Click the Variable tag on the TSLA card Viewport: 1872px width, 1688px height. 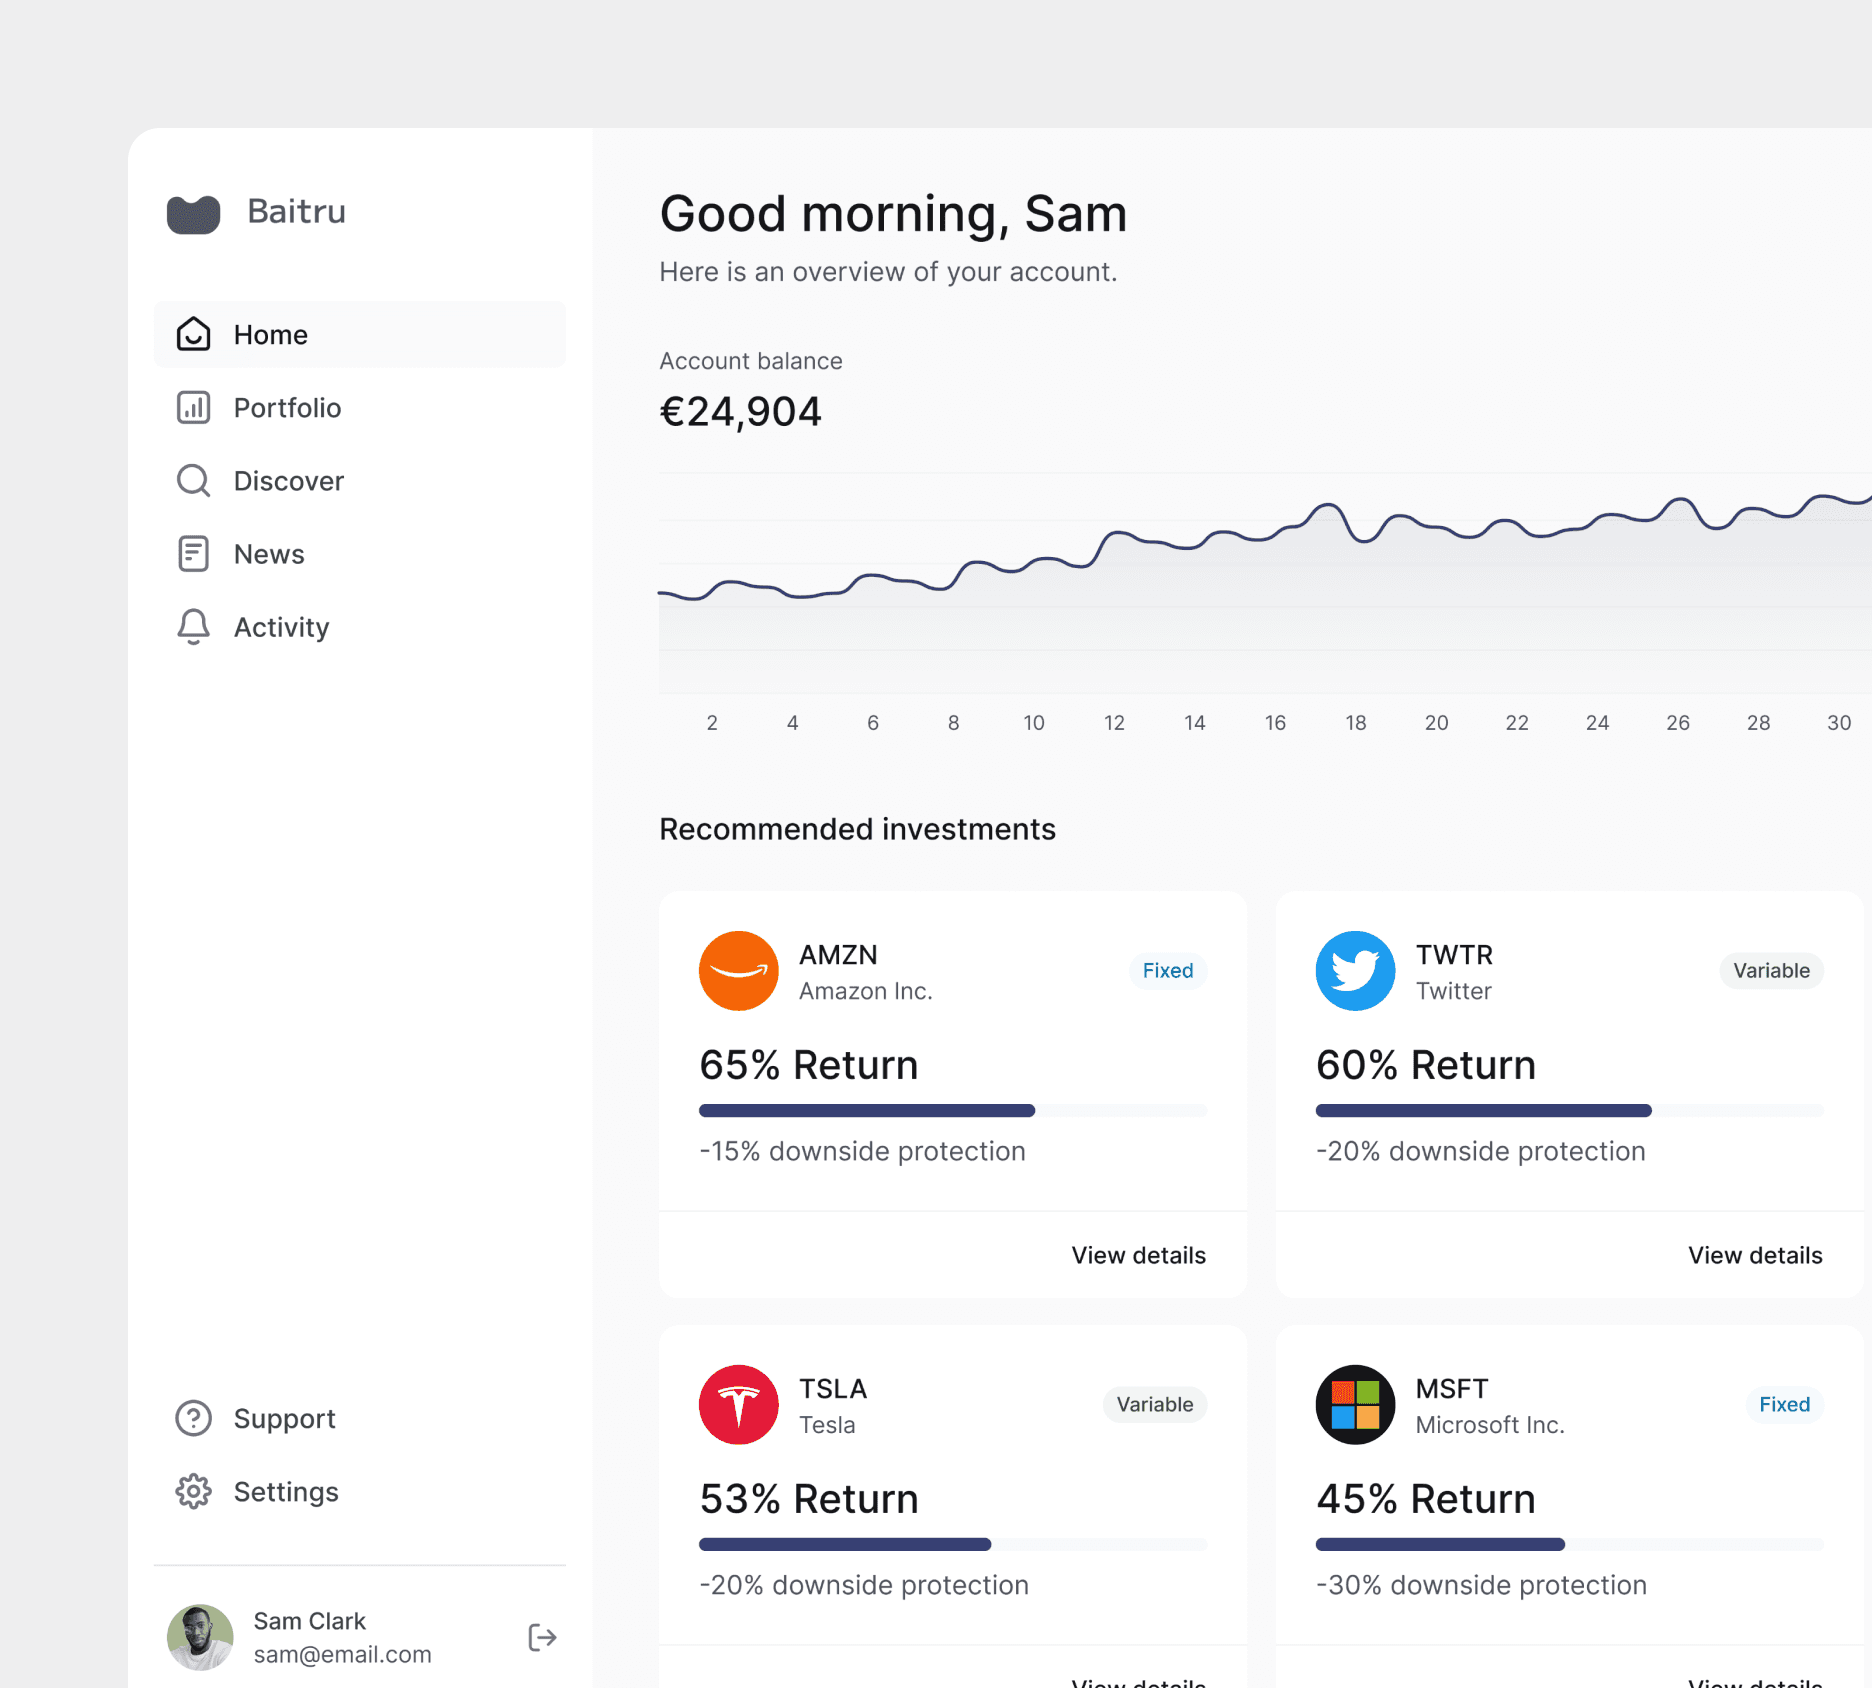1155,1404
